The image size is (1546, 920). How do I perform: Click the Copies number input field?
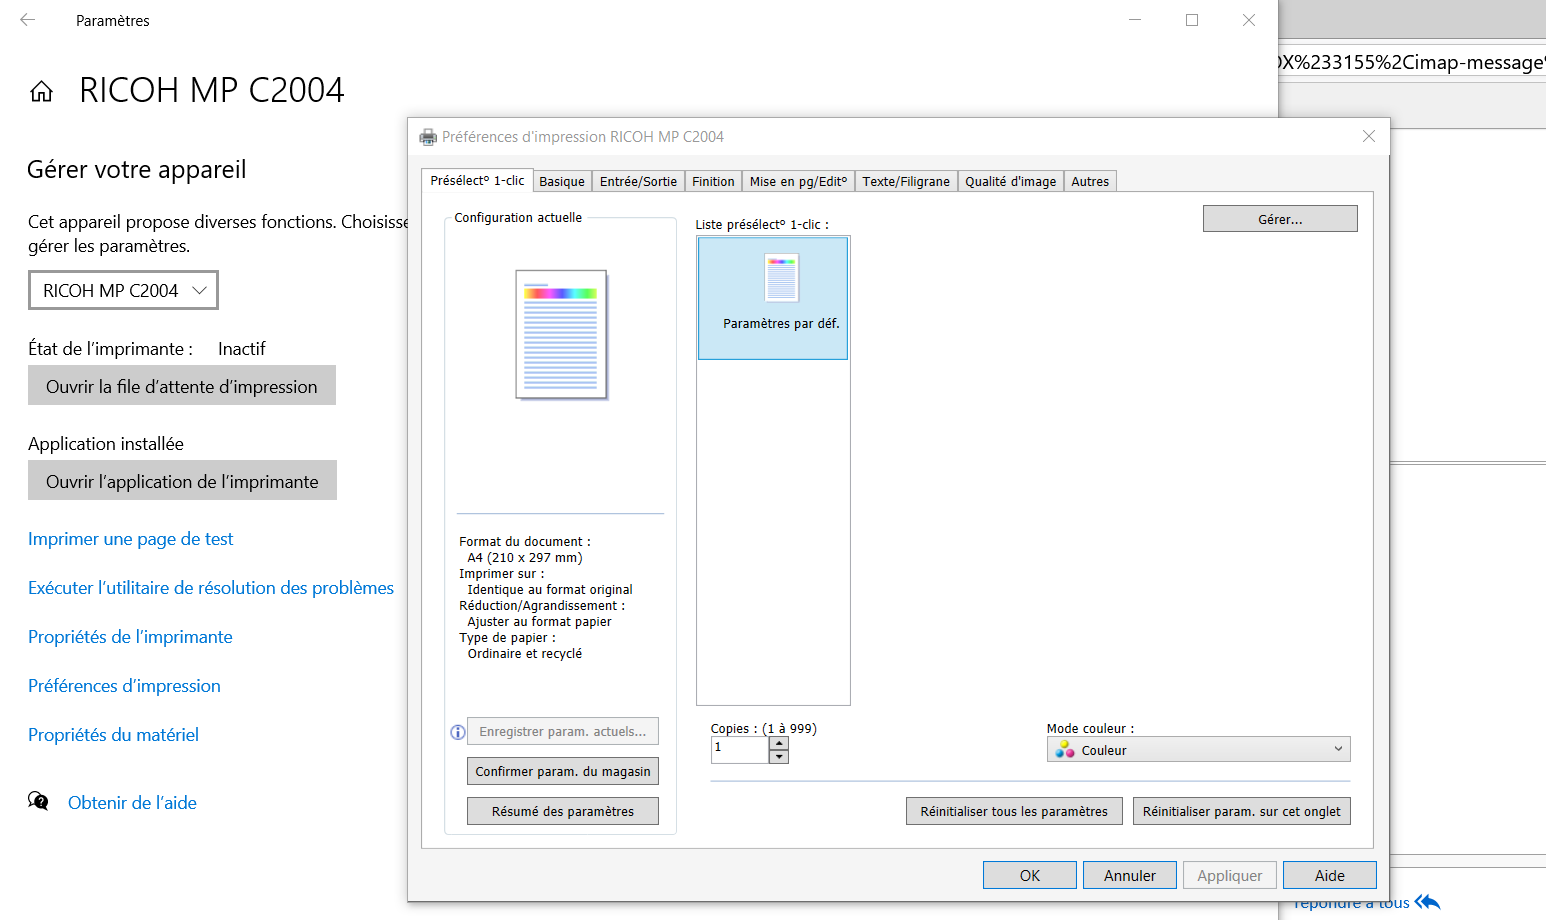739,749
